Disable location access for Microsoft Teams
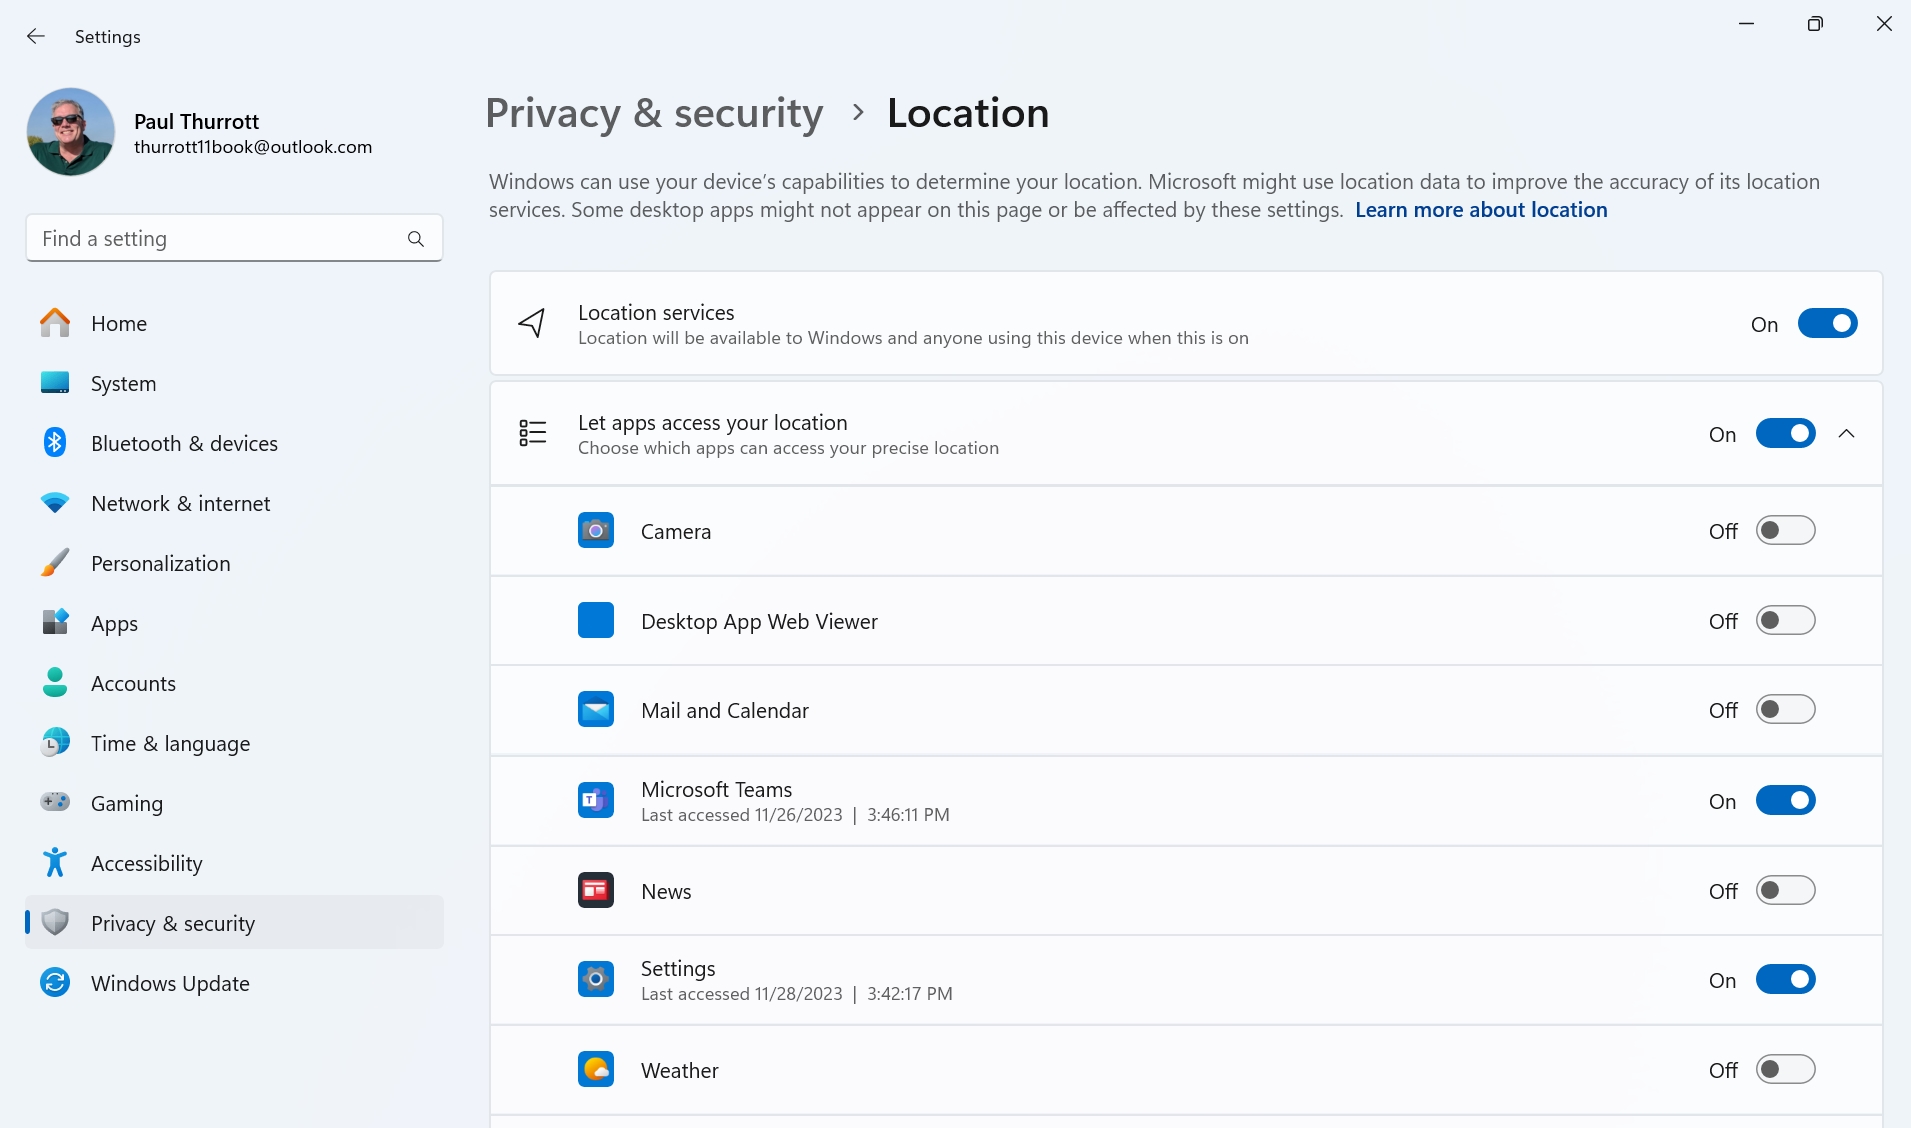The height and width of the screenshot is (1128, 1911). tap(1785, 801)
